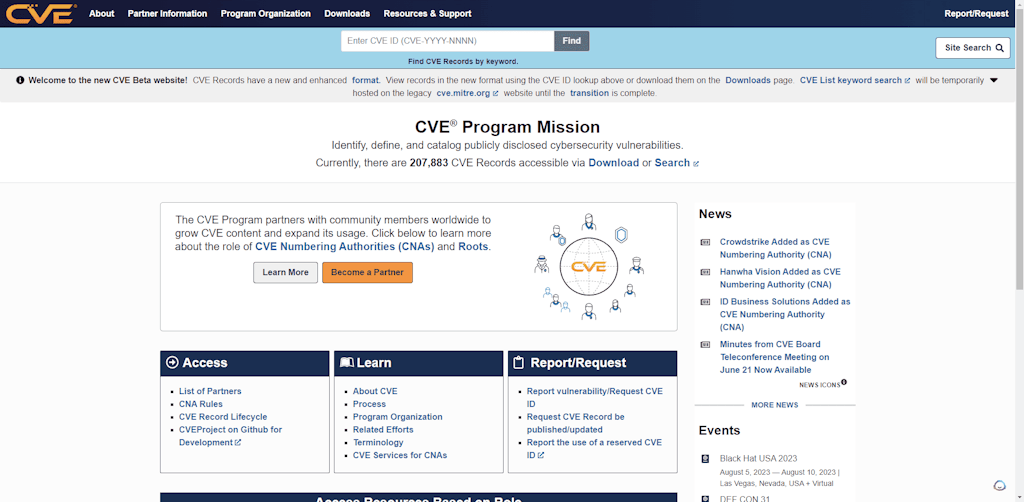The height and width of the screenshot is (502, 1024).
Task: Click the MORE NEWS link
Action: click(x=775, y=405)
